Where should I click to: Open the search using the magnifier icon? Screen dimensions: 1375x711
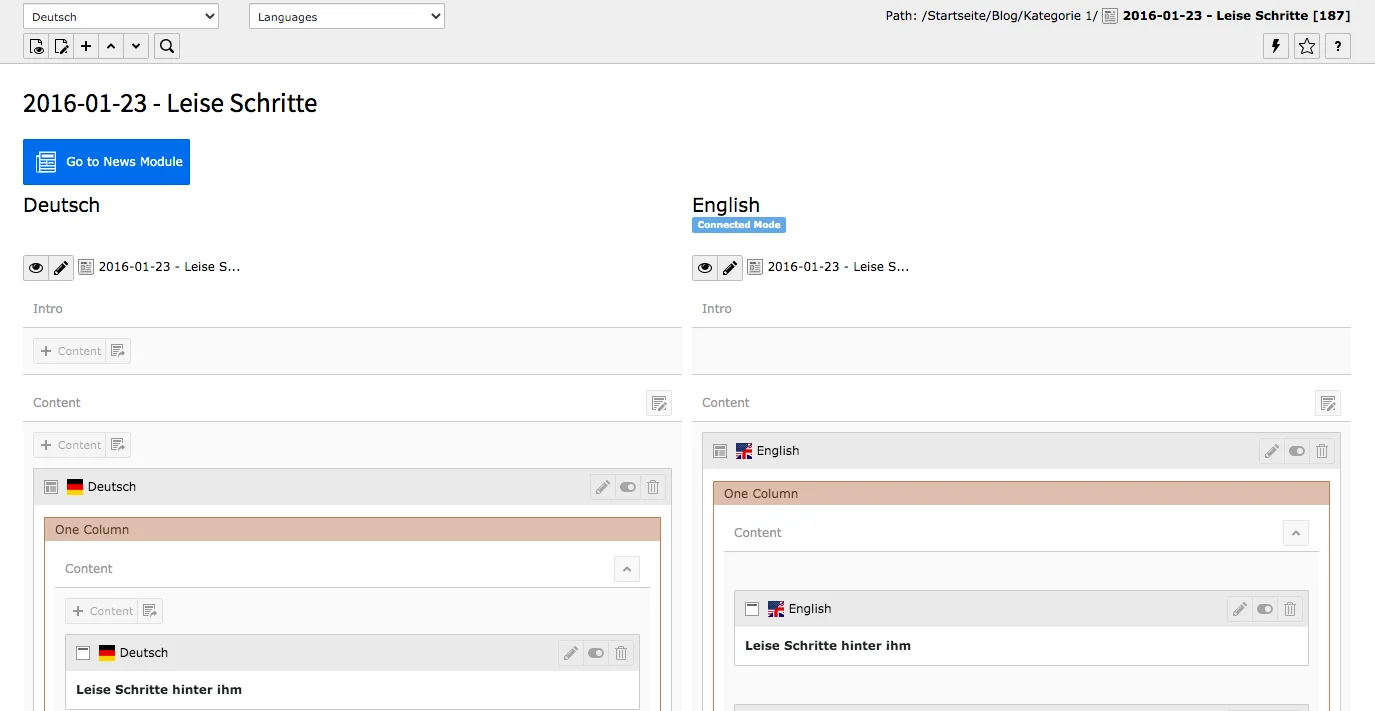pyautogui.click(x=166, y=46)
